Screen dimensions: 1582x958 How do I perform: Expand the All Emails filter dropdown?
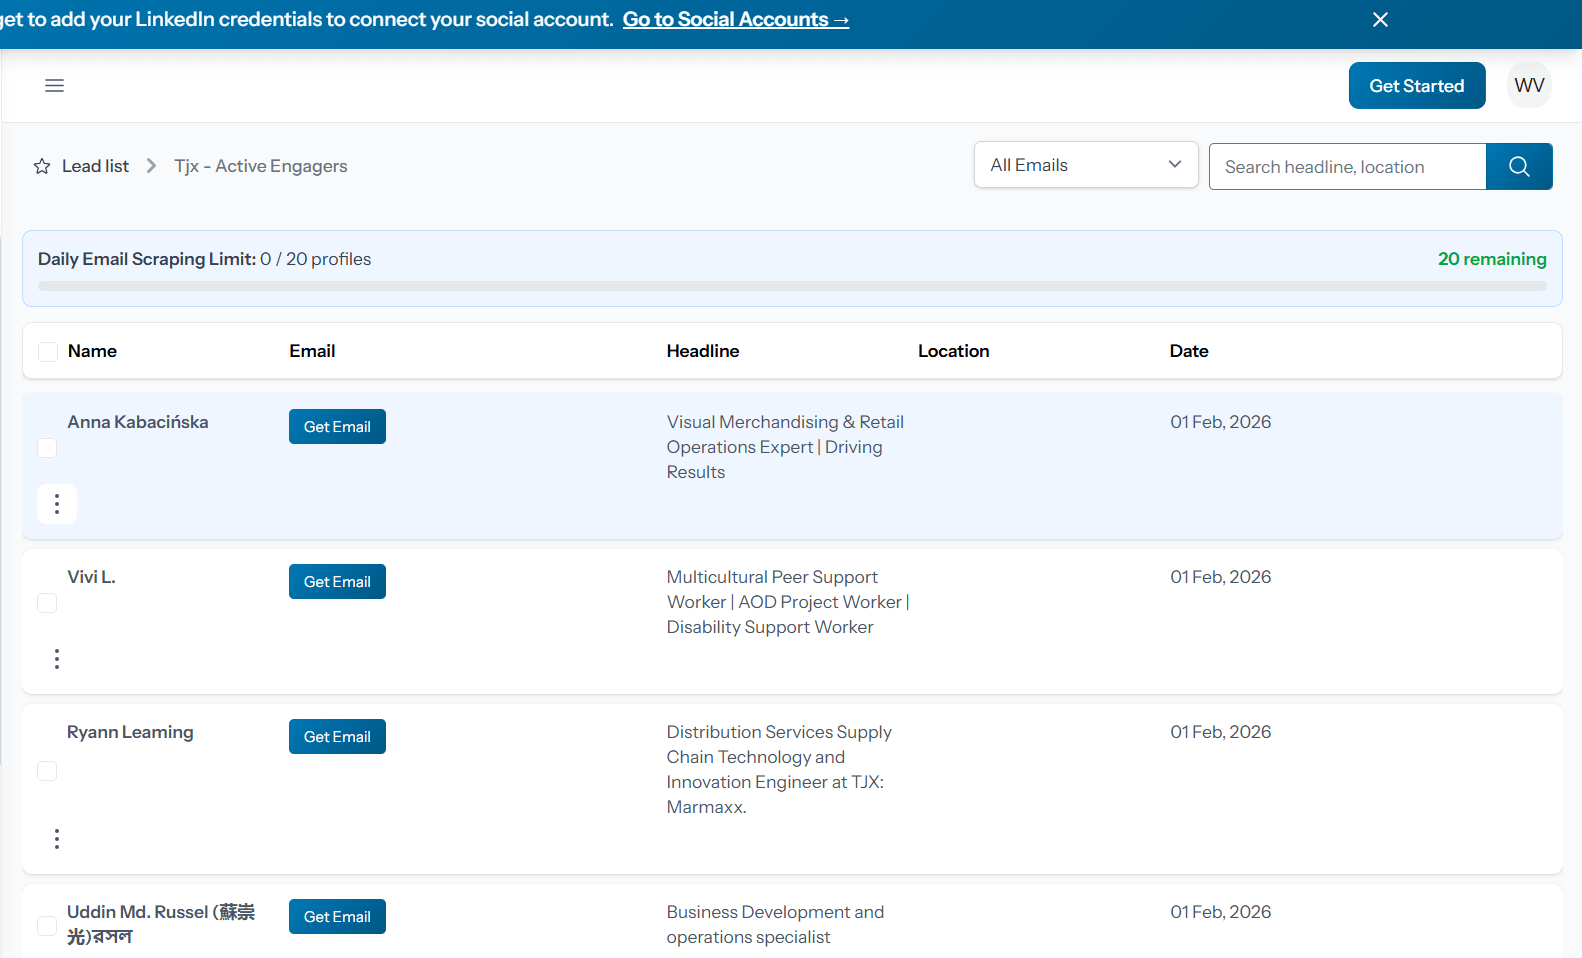tap(1085, 165)
